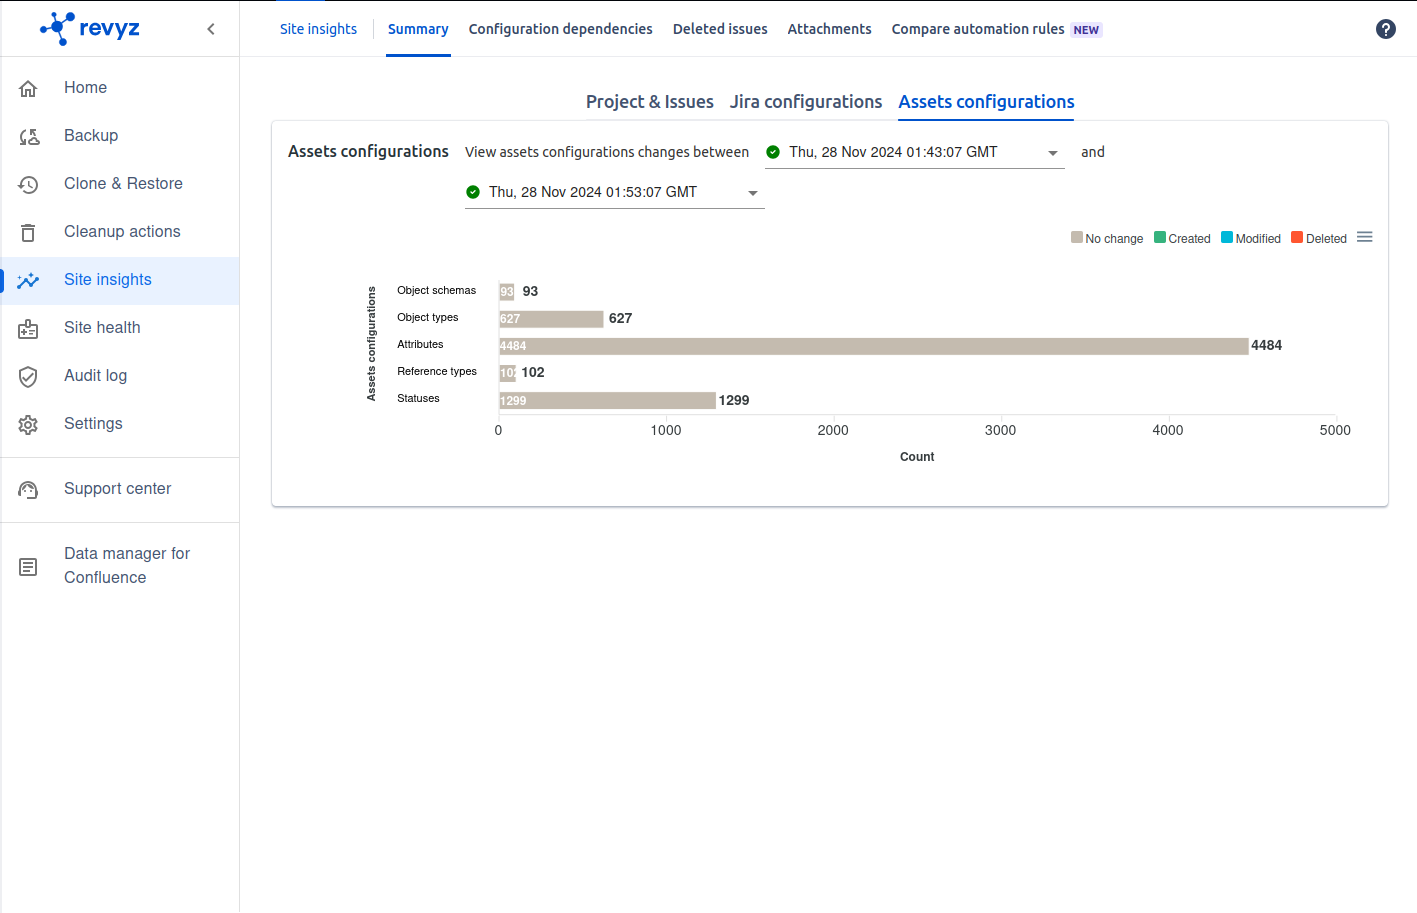Select the Cleanup actions trash icon
The width and height of the screenshot is (1417, 913).
point(28,232)
